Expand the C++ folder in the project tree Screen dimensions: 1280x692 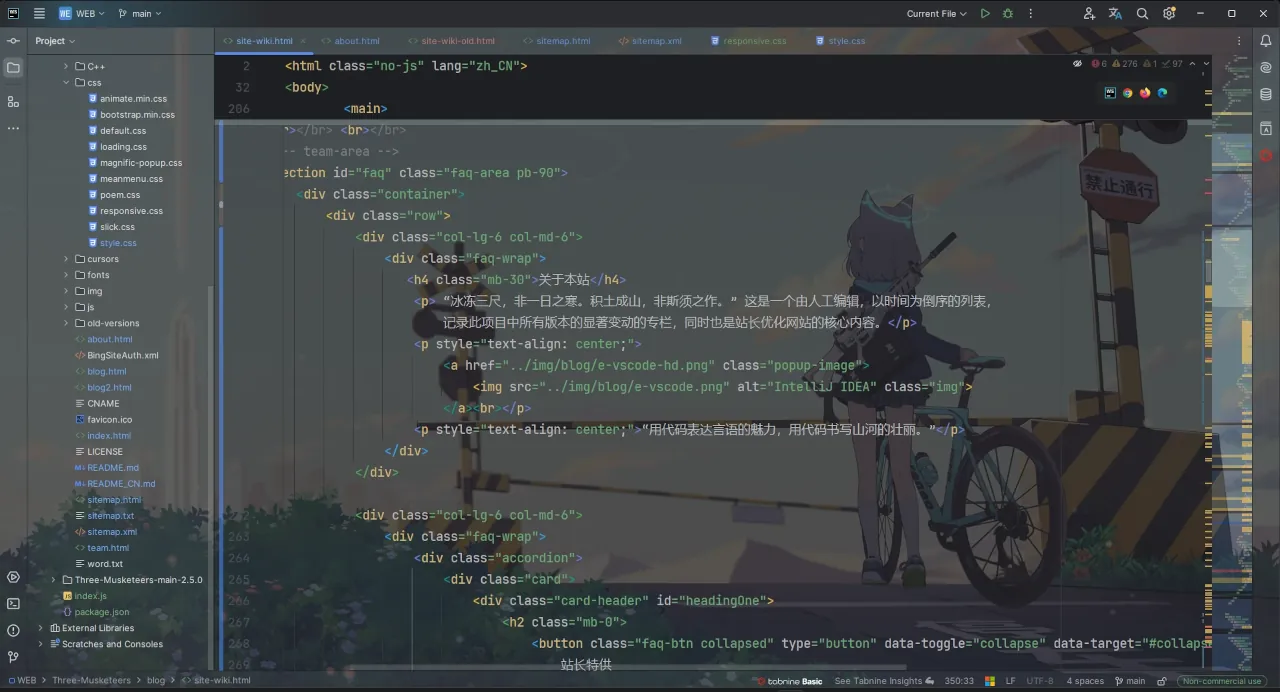click(x=67, y=67)
